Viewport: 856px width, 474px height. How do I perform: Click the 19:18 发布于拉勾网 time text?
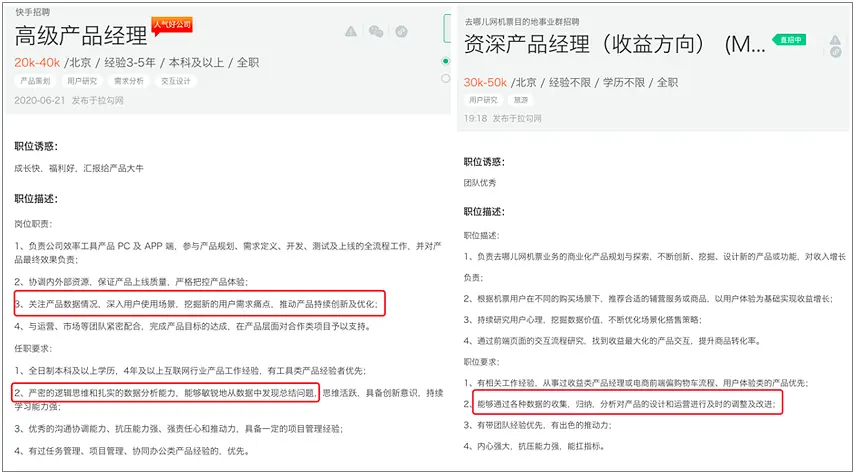pos(503,118)
